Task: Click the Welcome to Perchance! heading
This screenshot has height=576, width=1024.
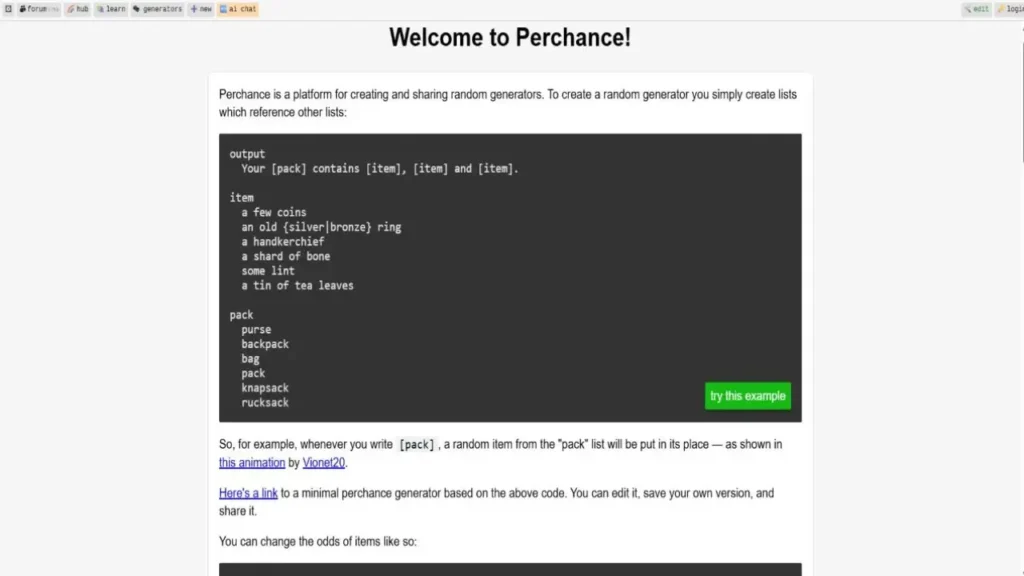Action: [511, 37]
